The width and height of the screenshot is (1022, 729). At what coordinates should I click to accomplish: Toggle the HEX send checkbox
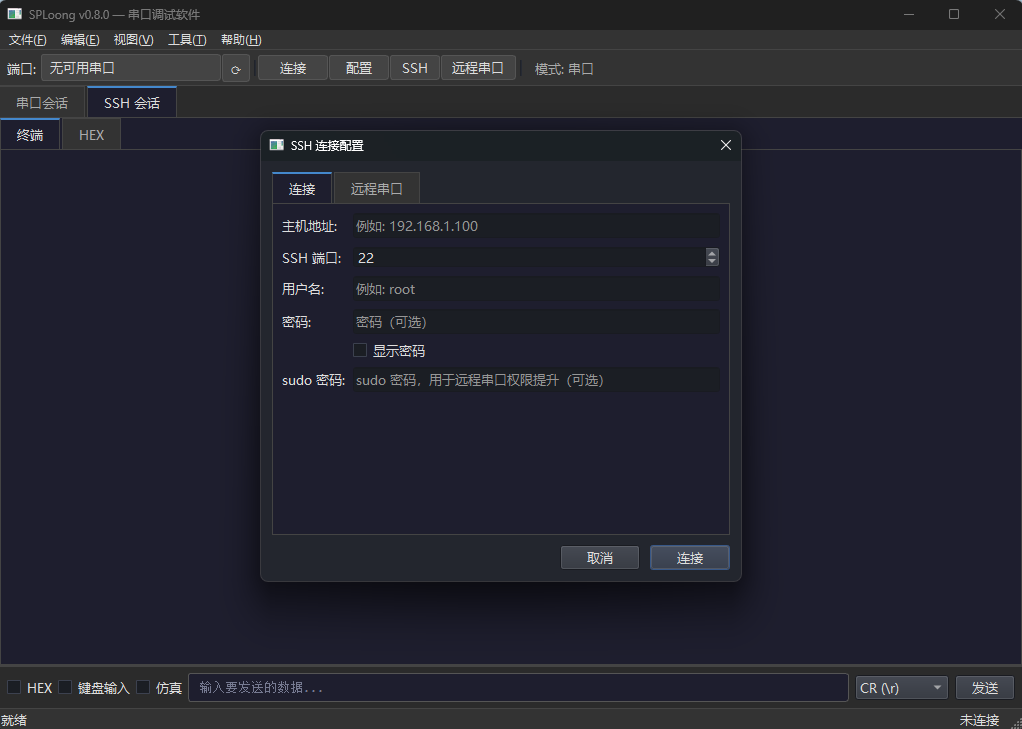coord(14,687)
